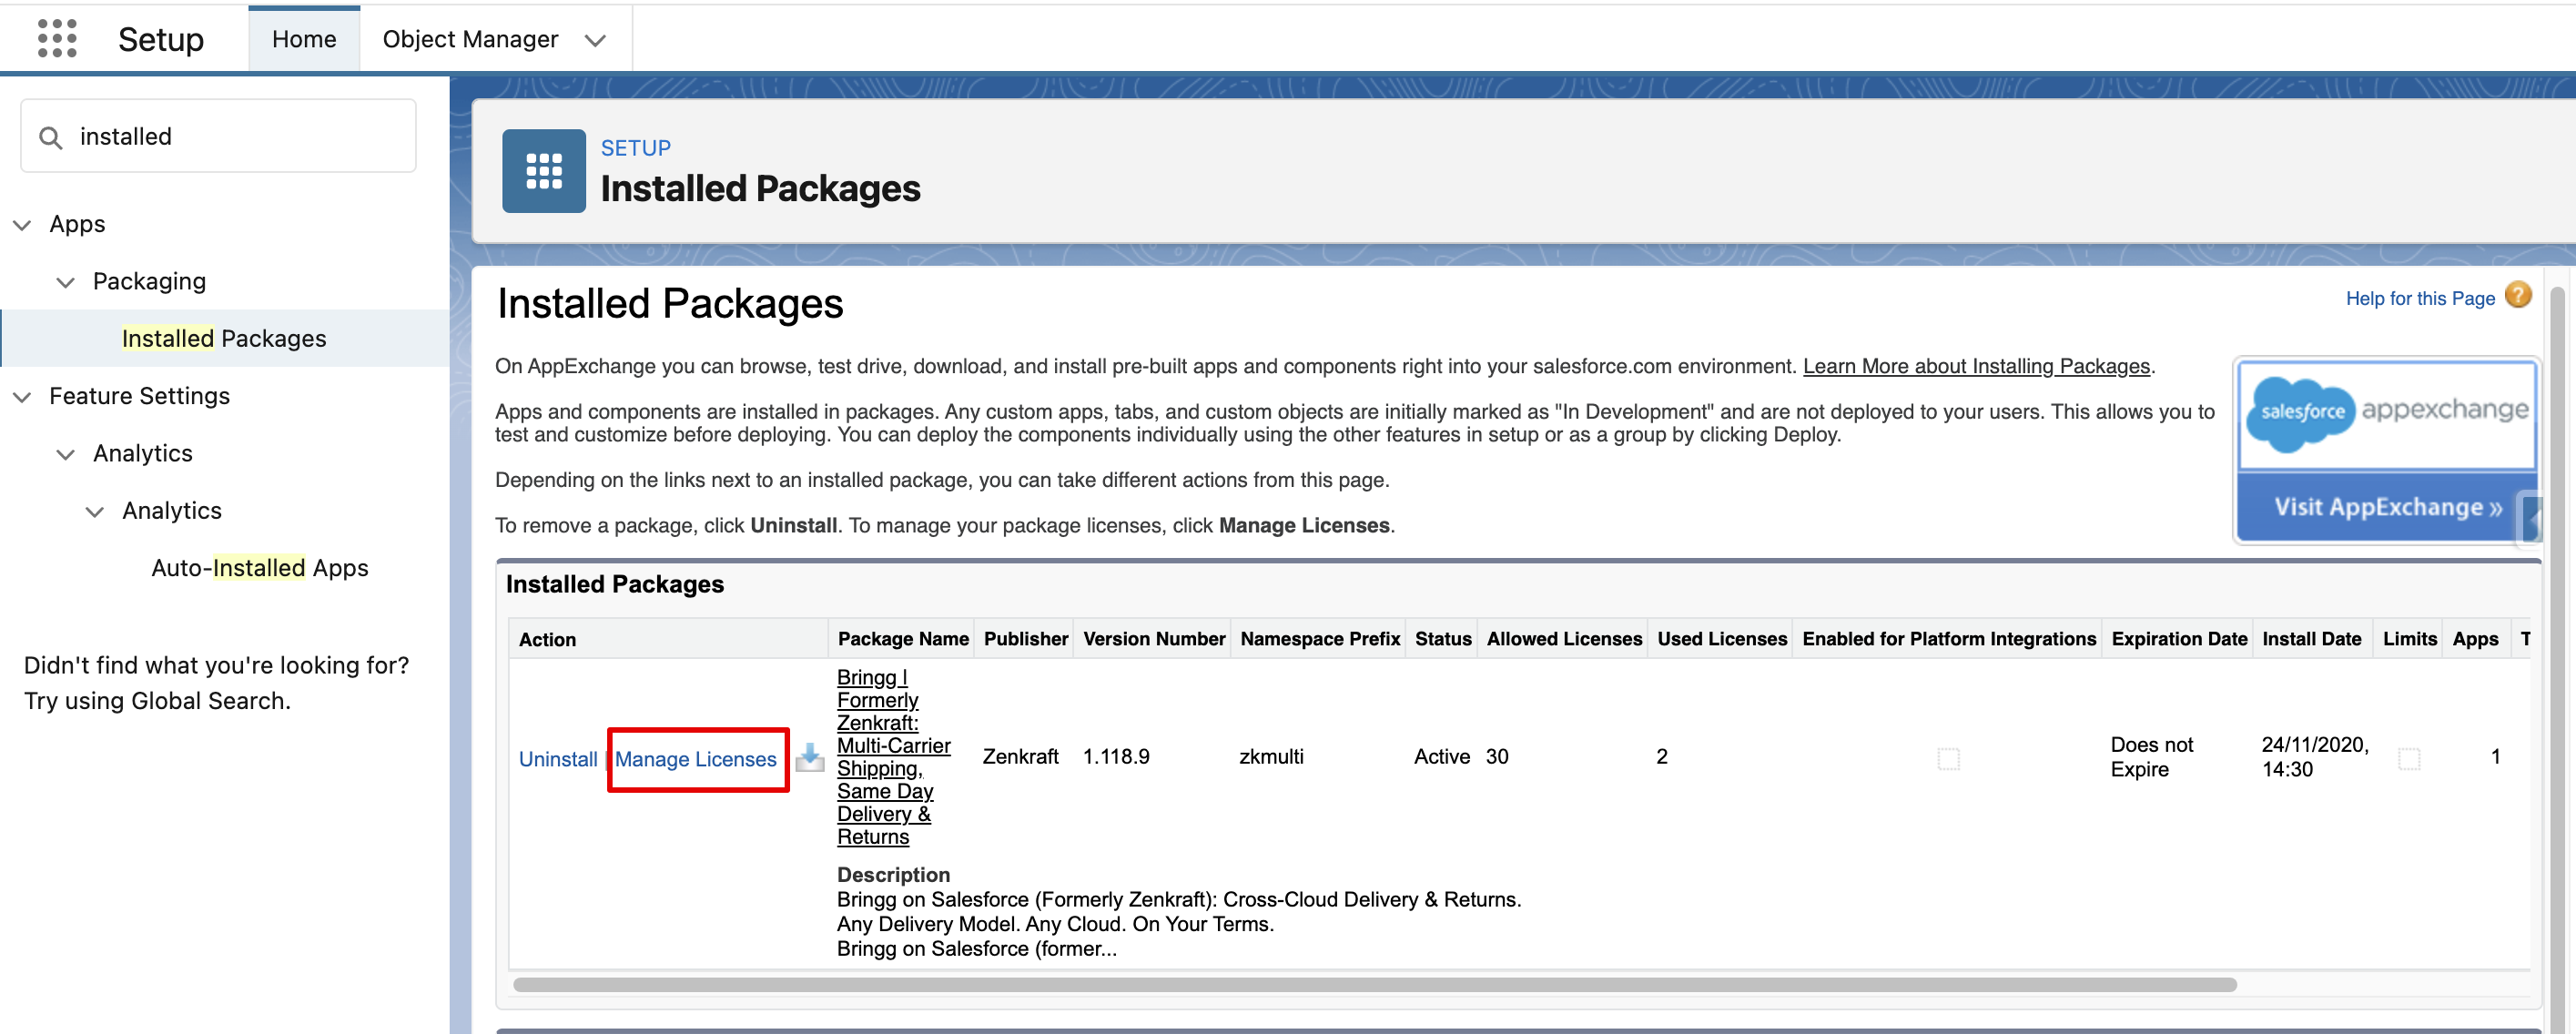Click the help question mark icon
Screen dimensions: 2576x1034
click(2518, 296)
